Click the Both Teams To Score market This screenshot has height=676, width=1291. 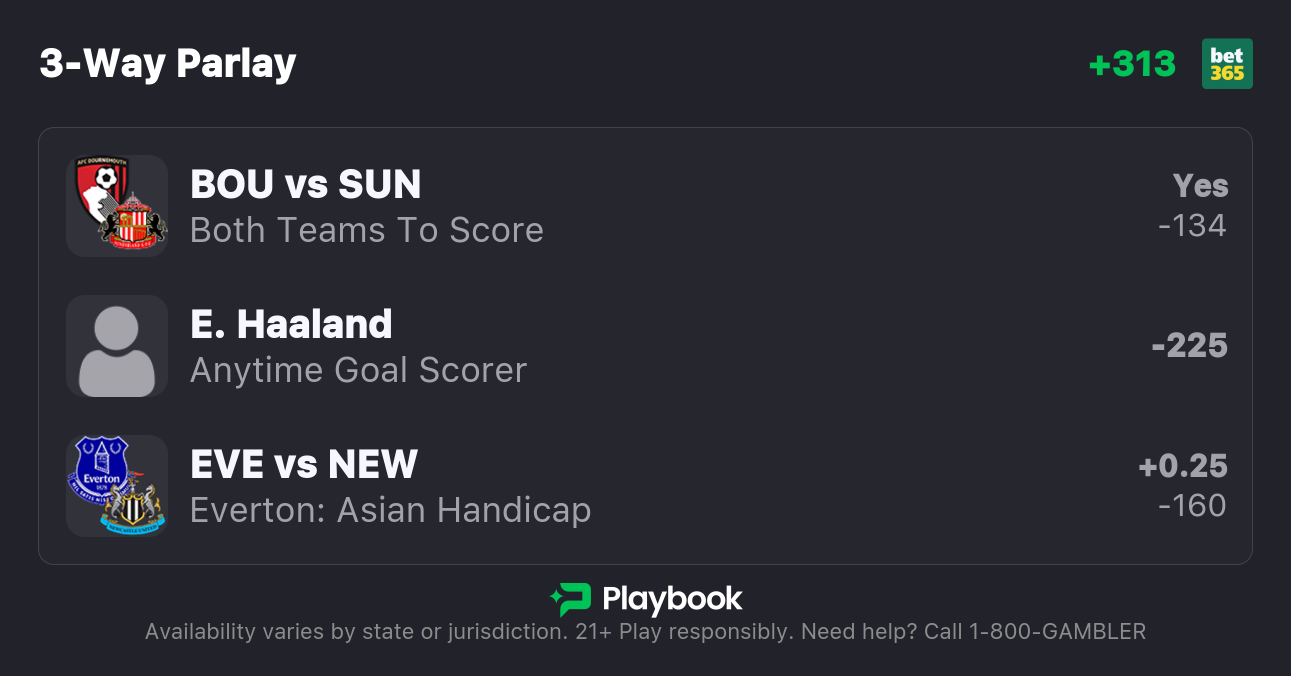tap(367, 230)
